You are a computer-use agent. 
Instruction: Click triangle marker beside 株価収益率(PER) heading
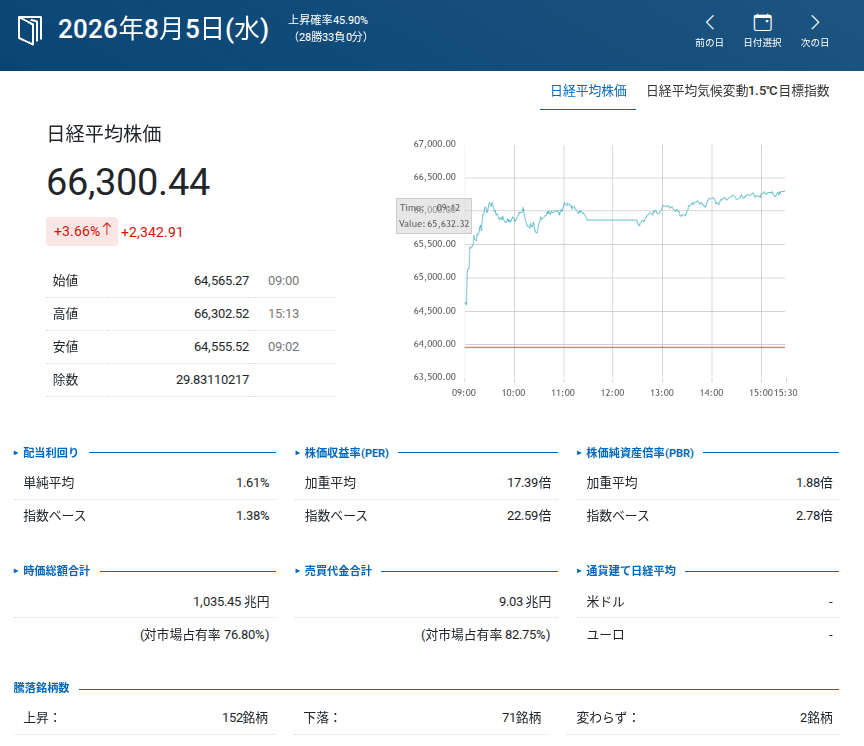tap(298, 453)
